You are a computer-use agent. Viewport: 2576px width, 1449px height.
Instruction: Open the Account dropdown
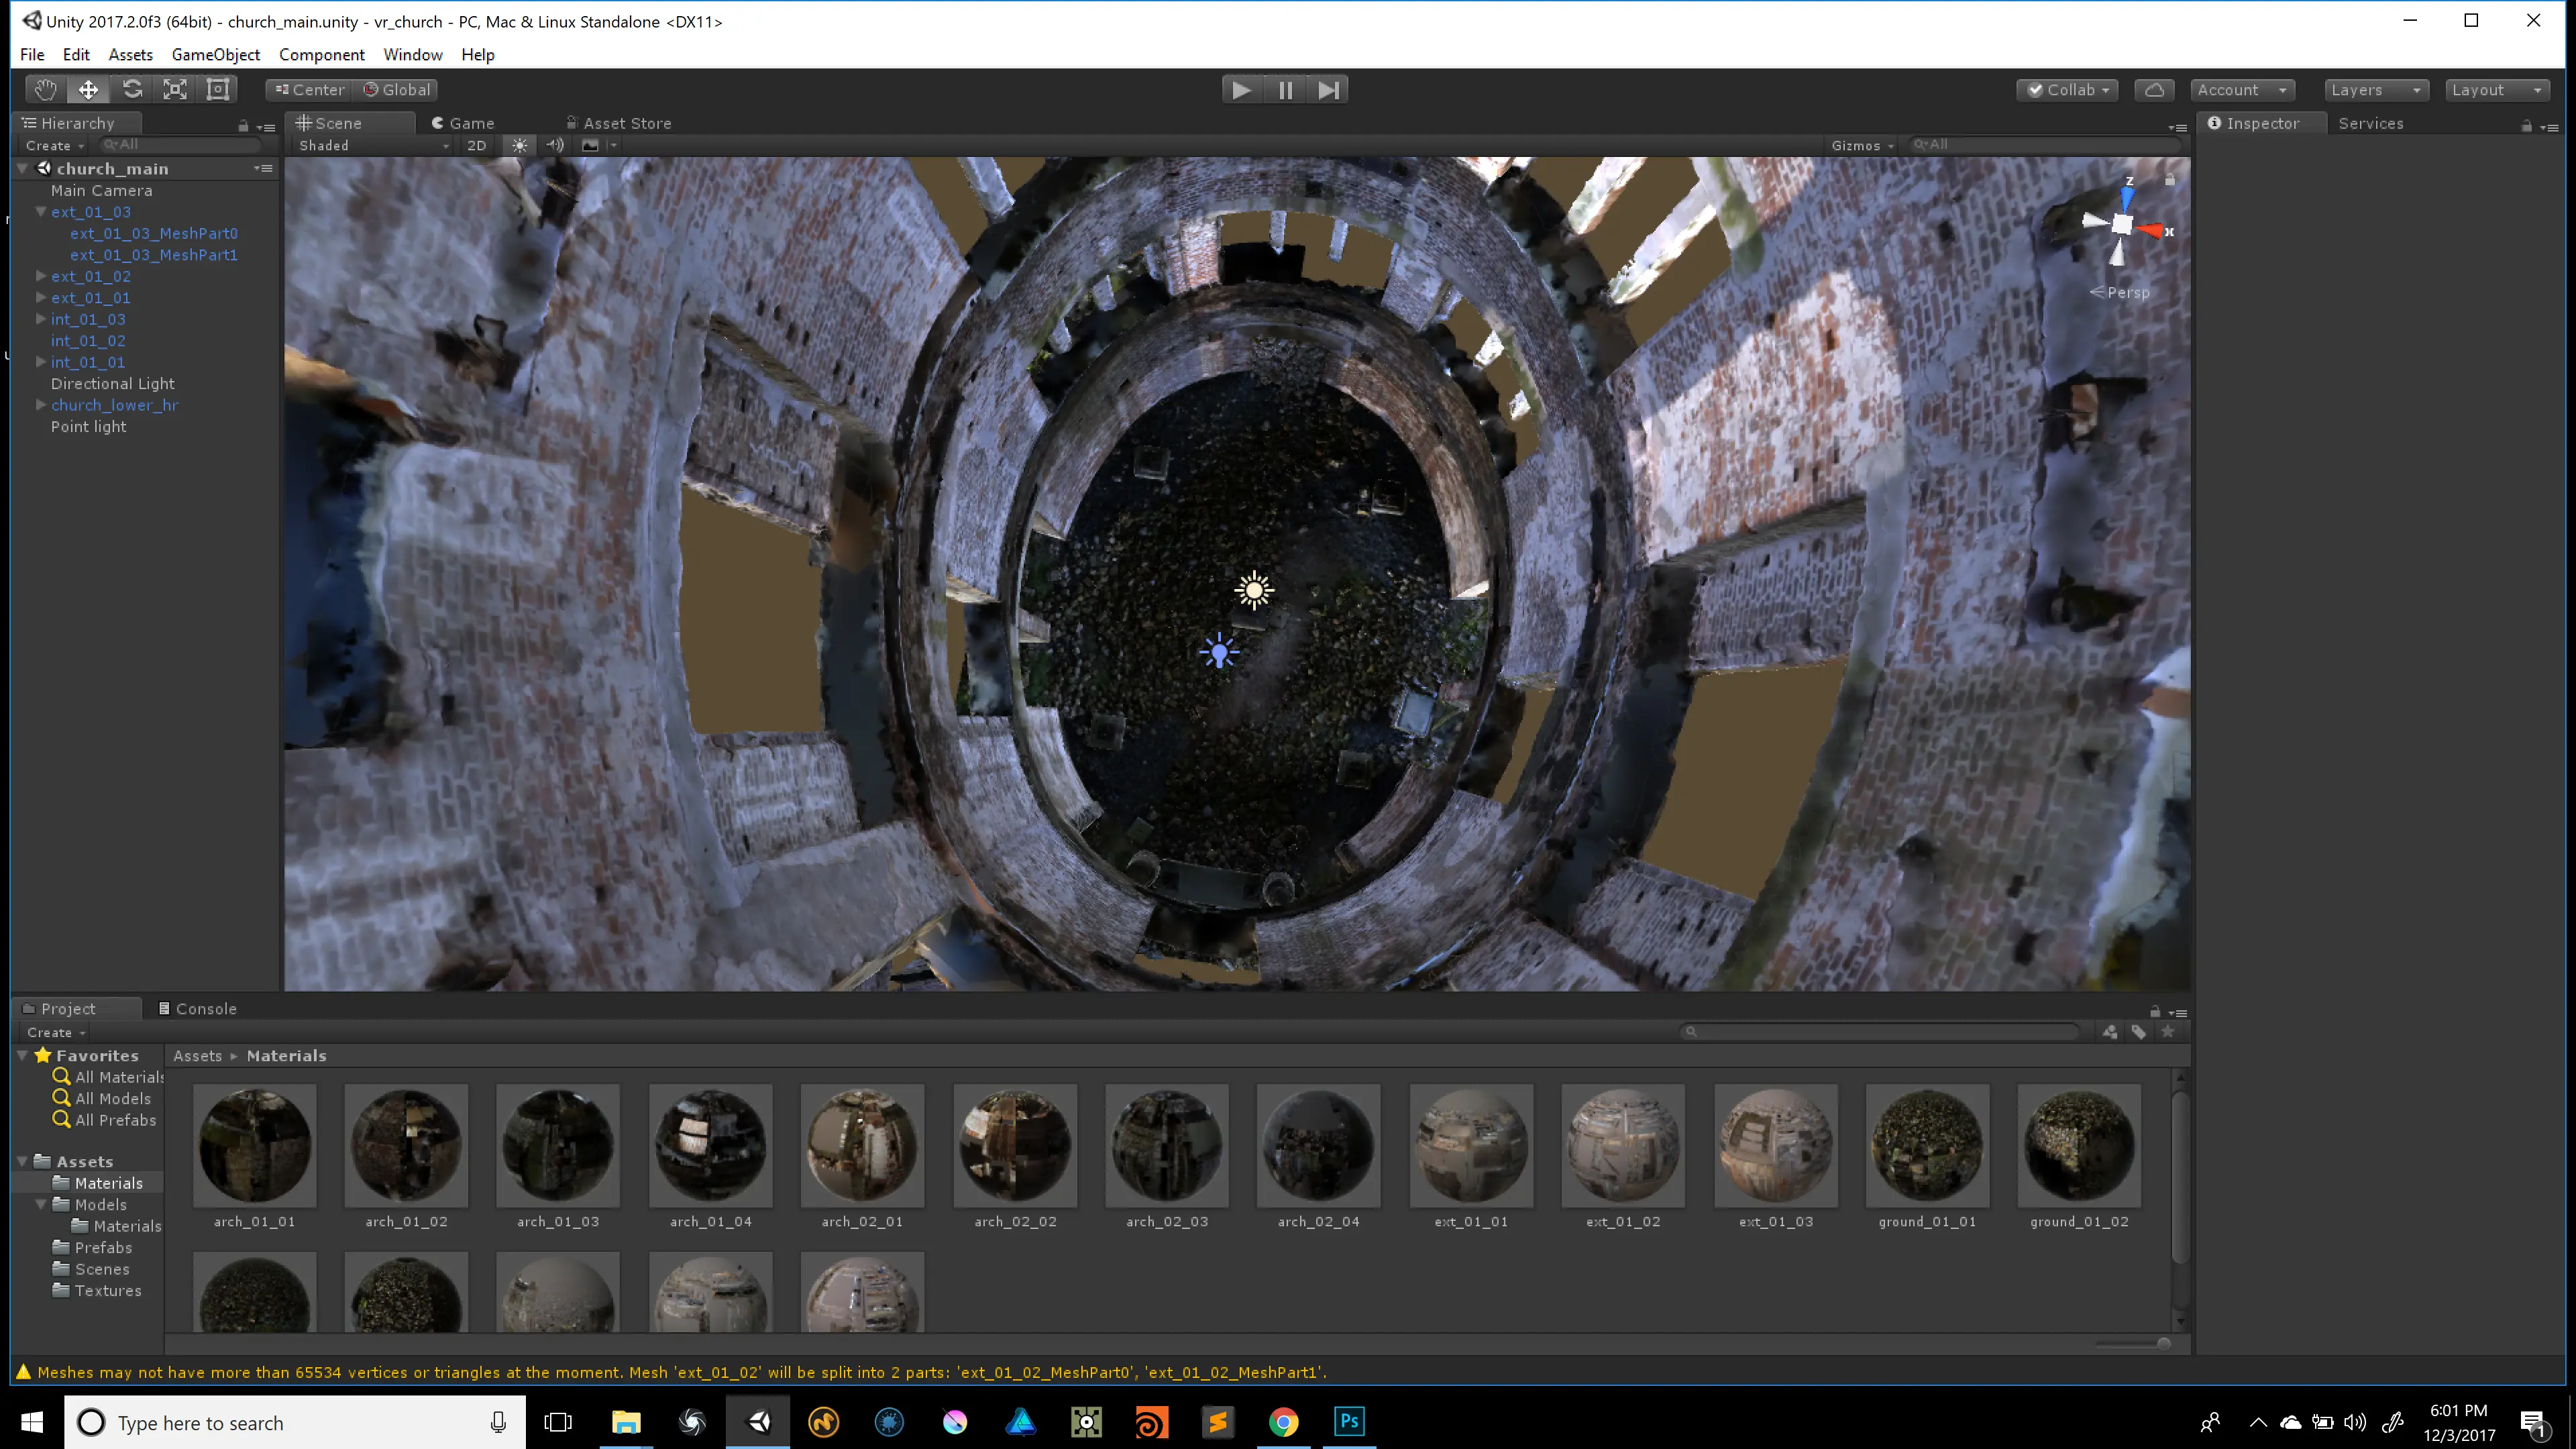(2242, 90)
